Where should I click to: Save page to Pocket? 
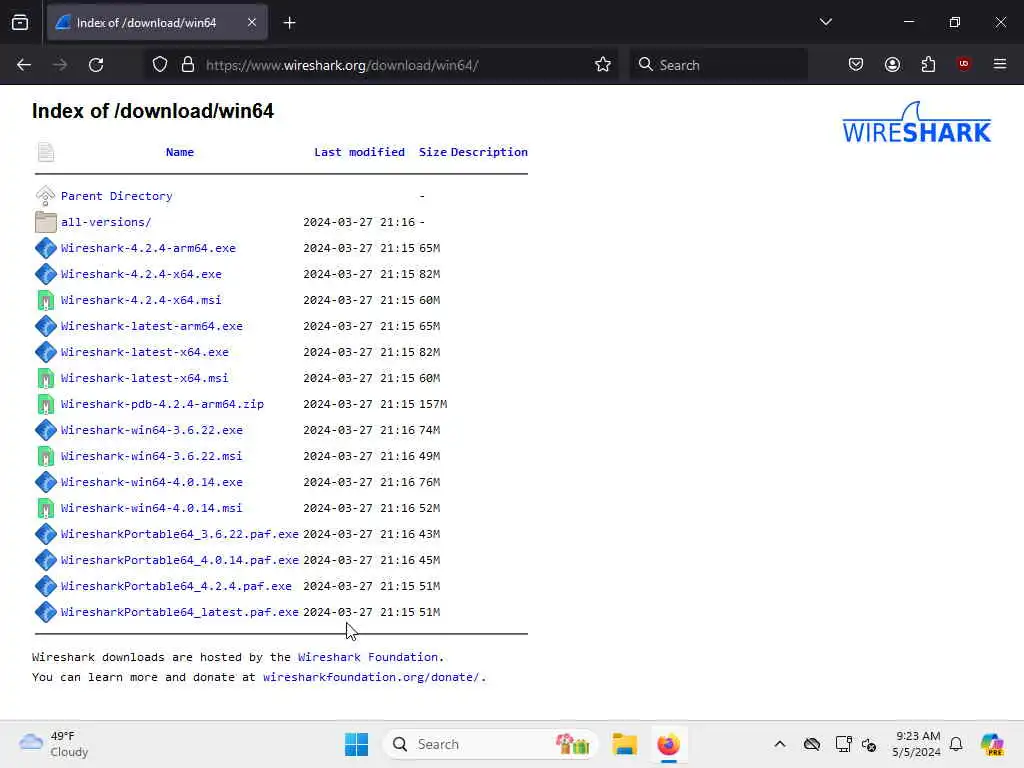[x=856, y=65]
